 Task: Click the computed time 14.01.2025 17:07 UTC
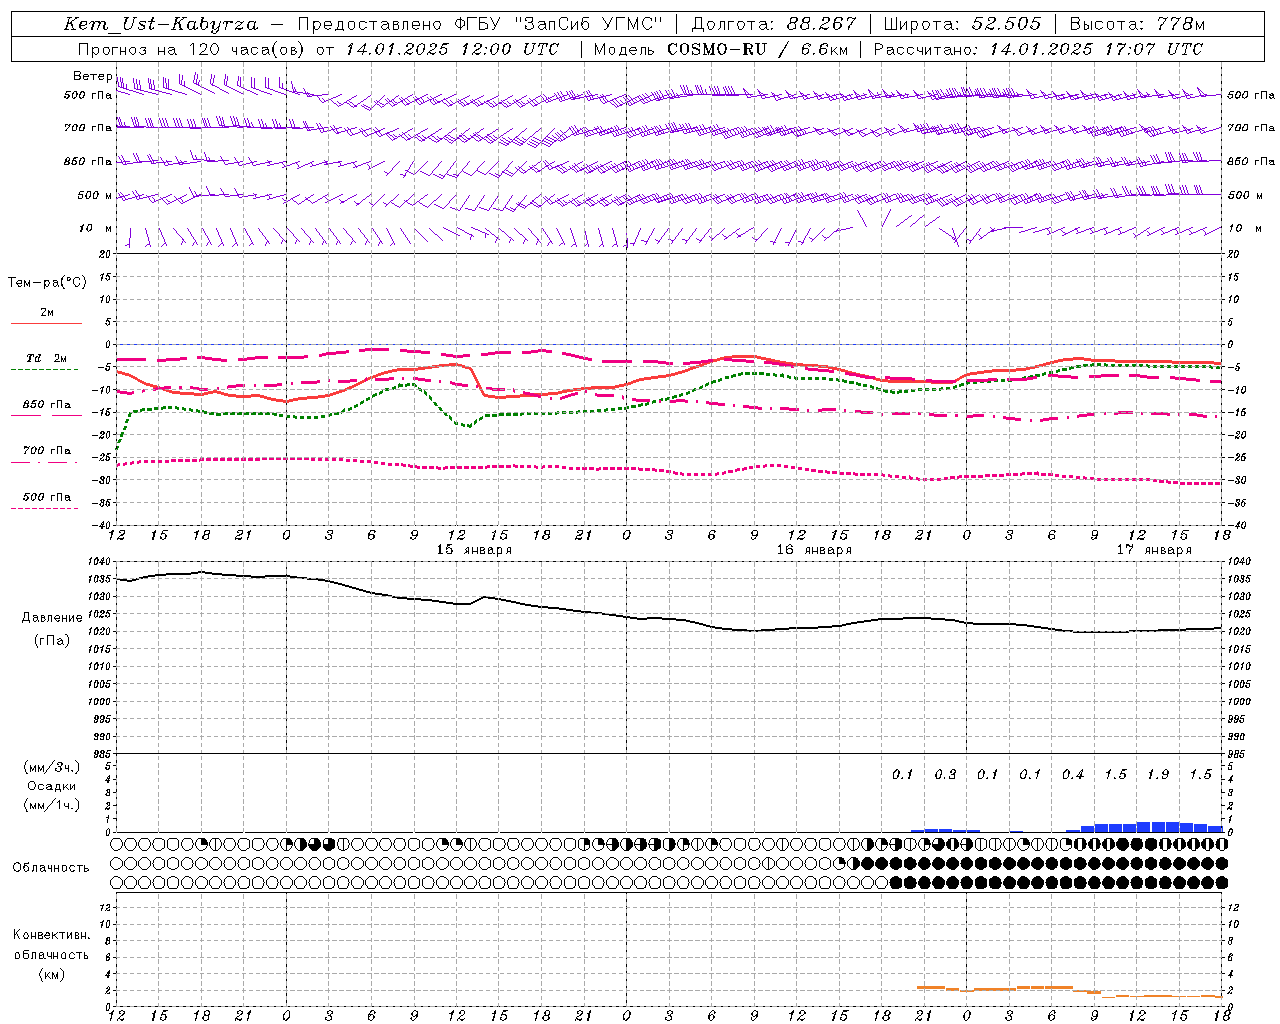pos(1096,49)
